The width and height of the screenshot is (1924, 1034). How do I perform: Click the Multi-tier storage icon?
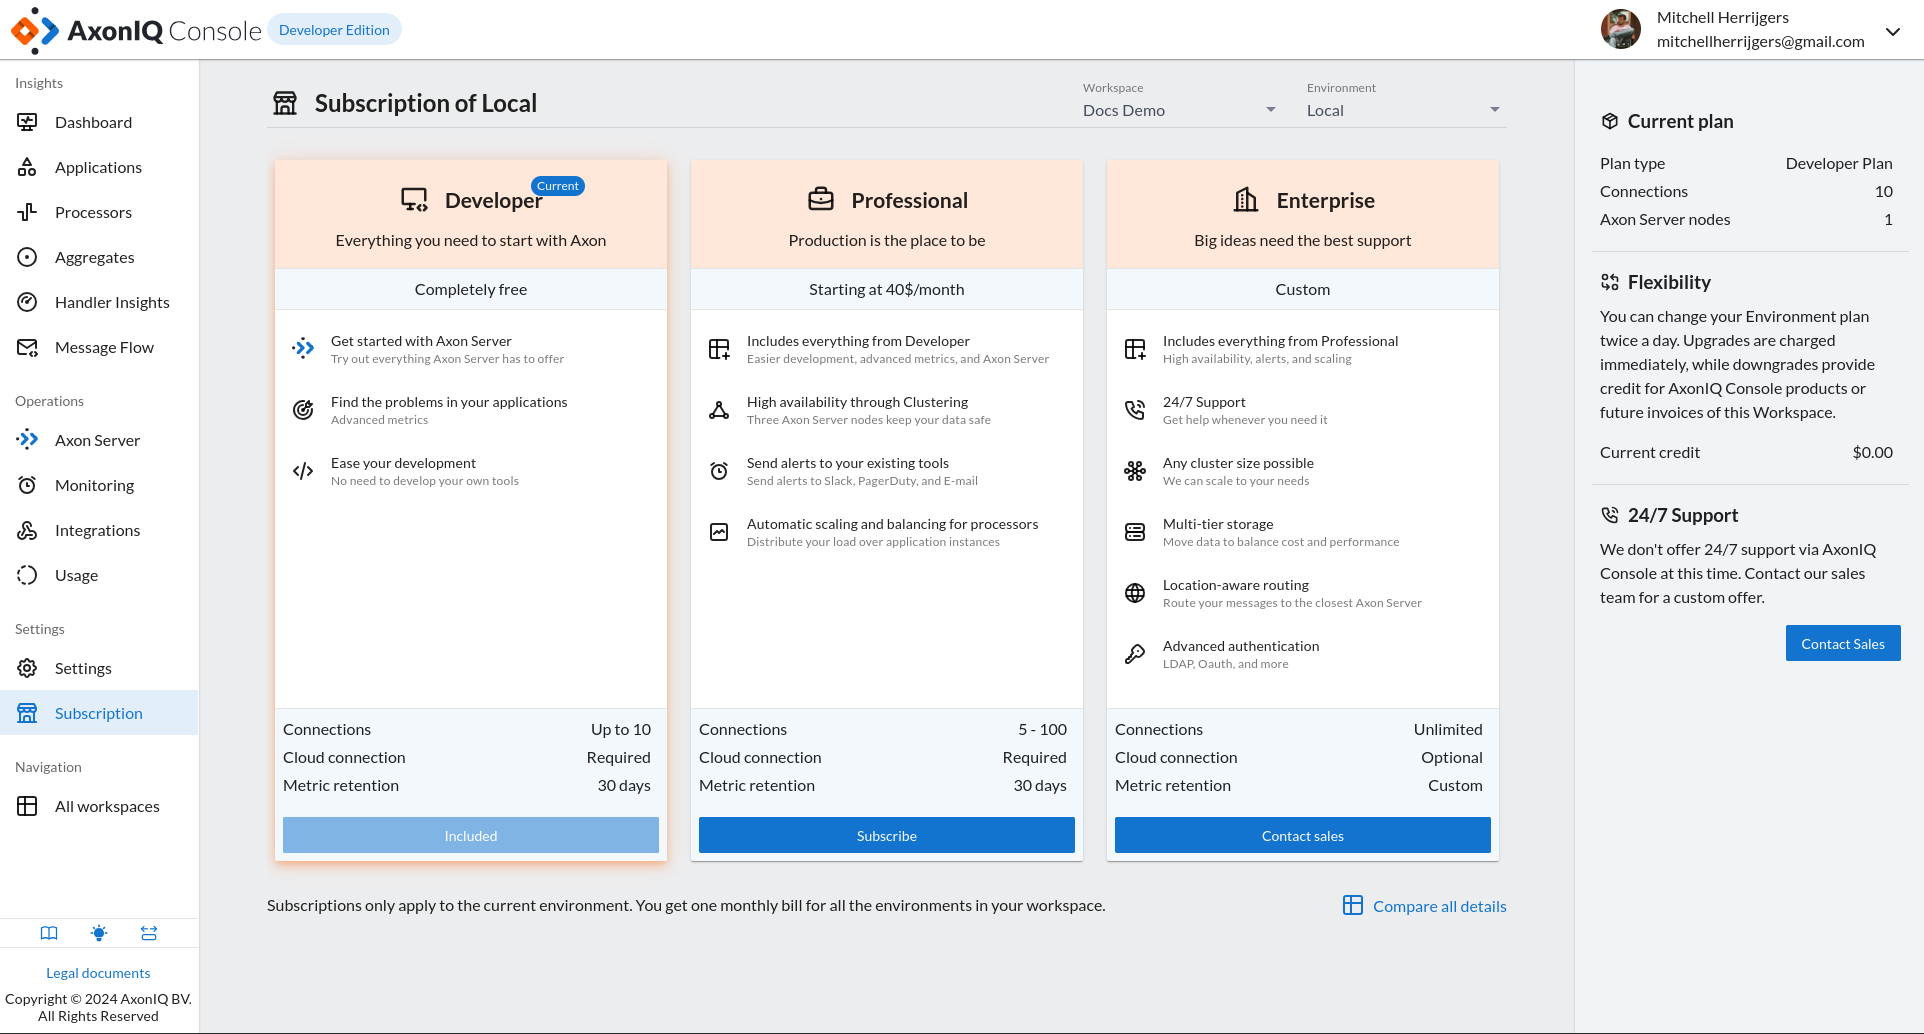[x=1135, y=532]
